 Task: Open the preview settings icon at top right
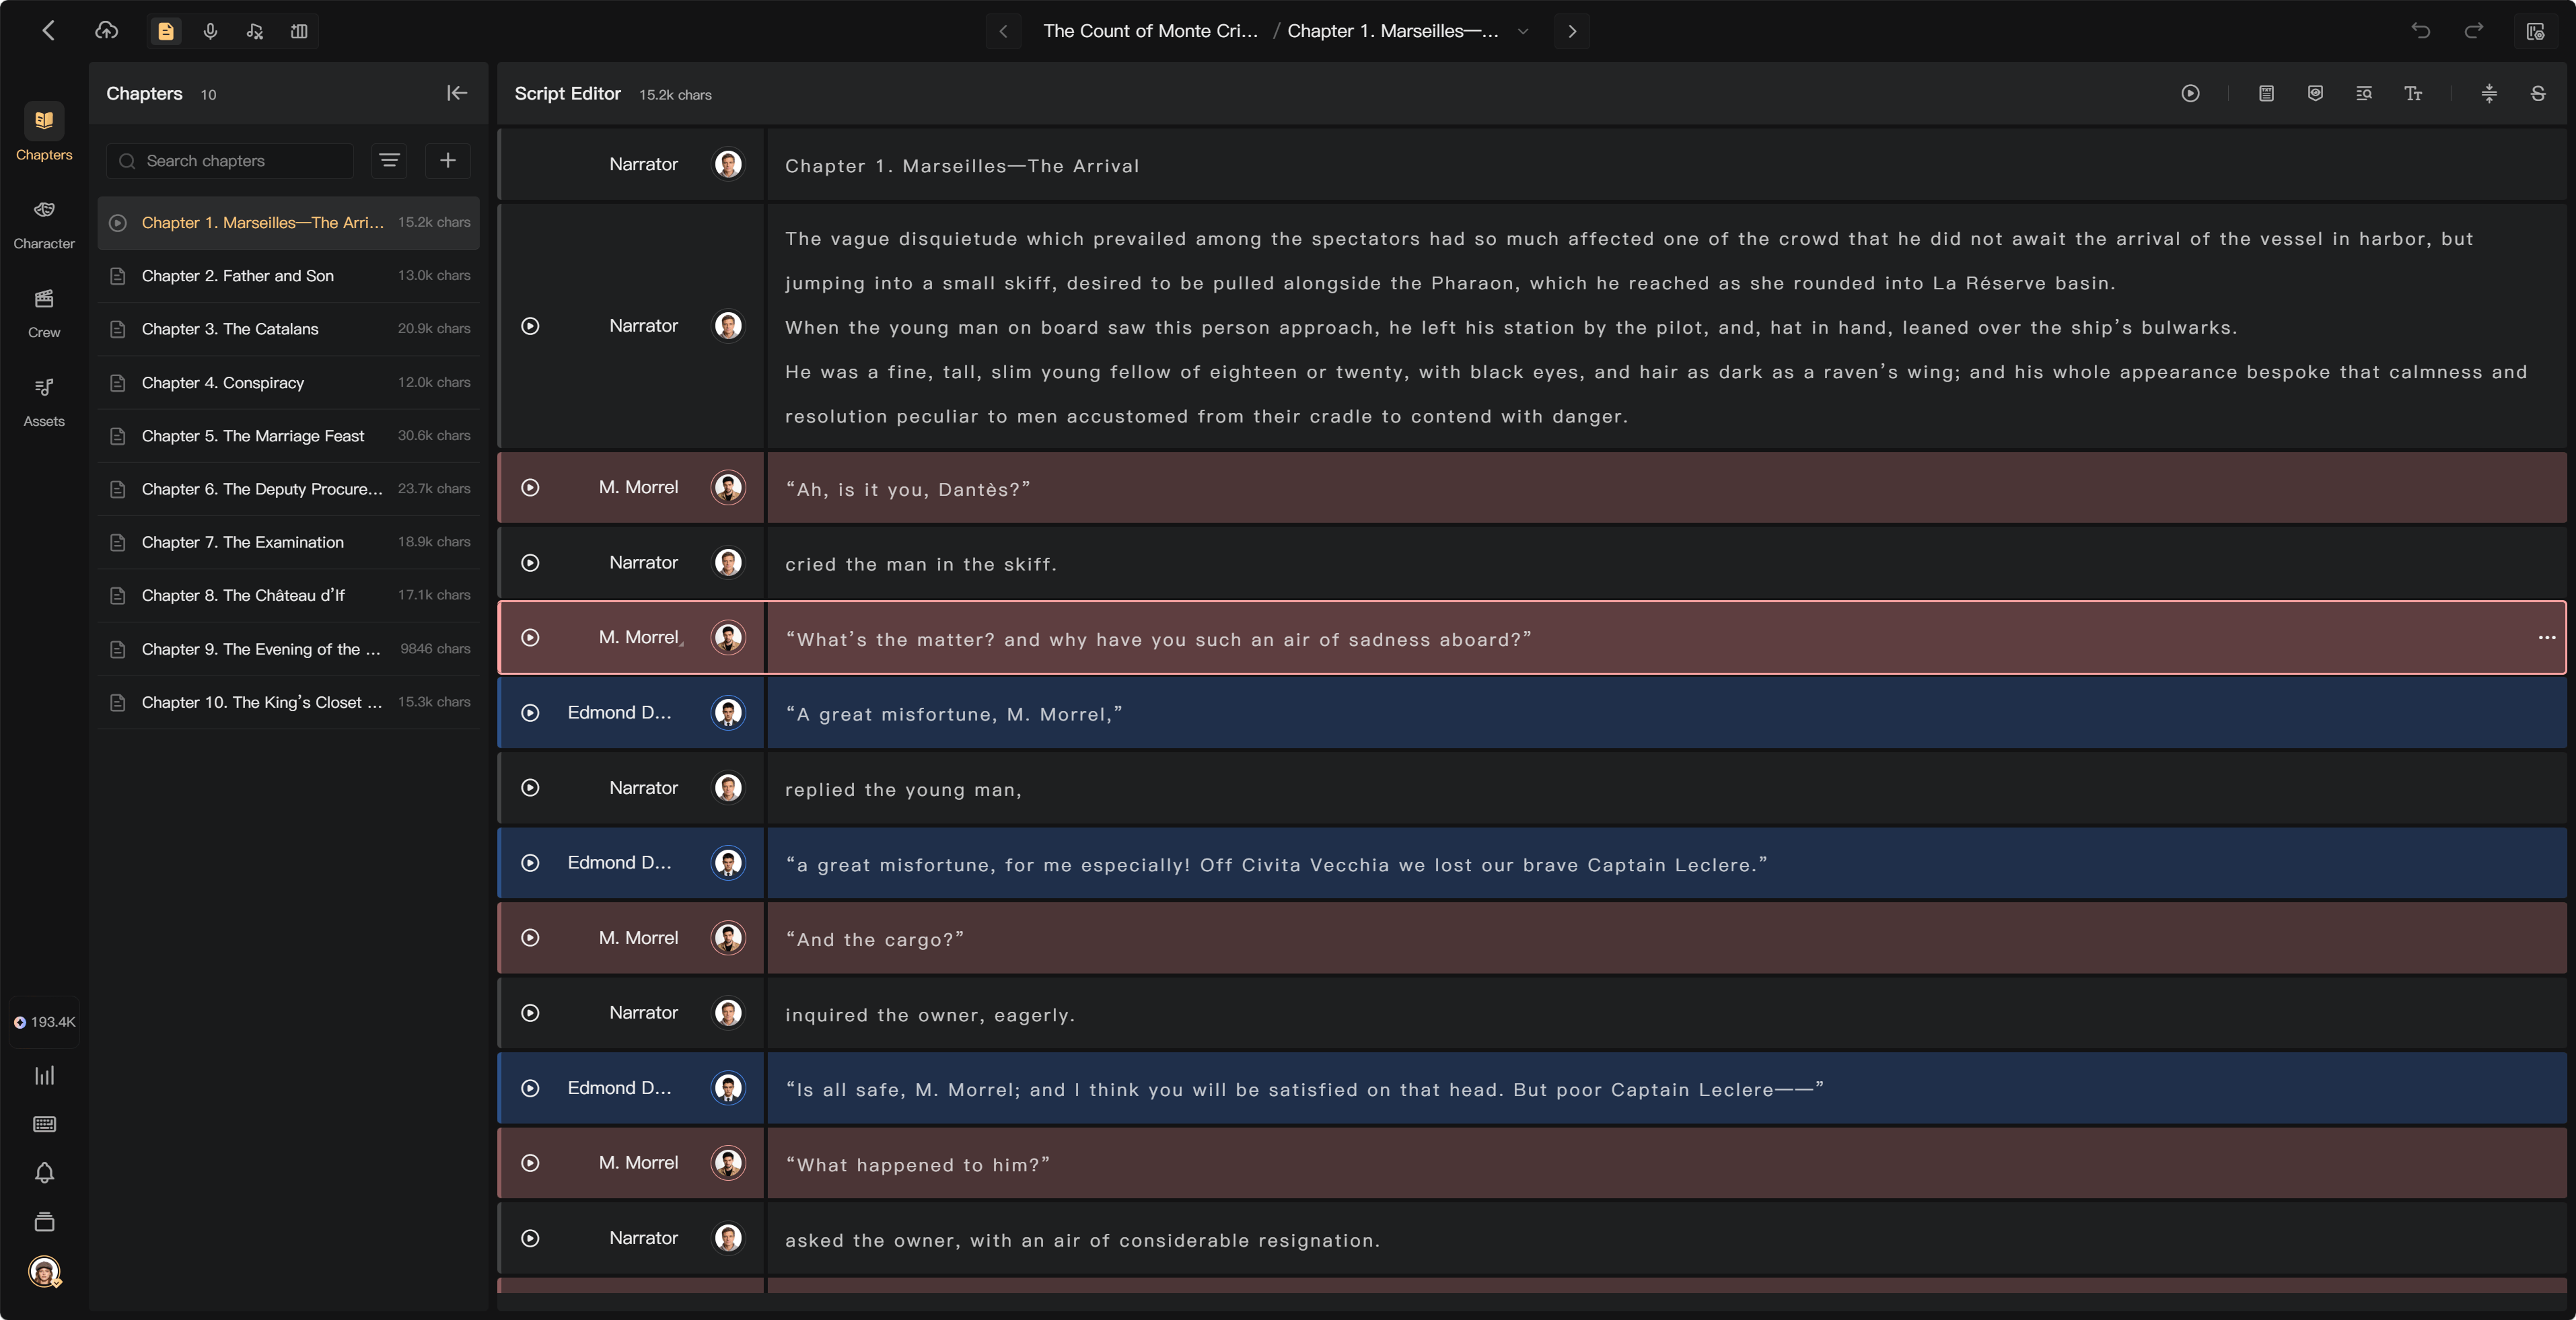tap(2535, 31)
